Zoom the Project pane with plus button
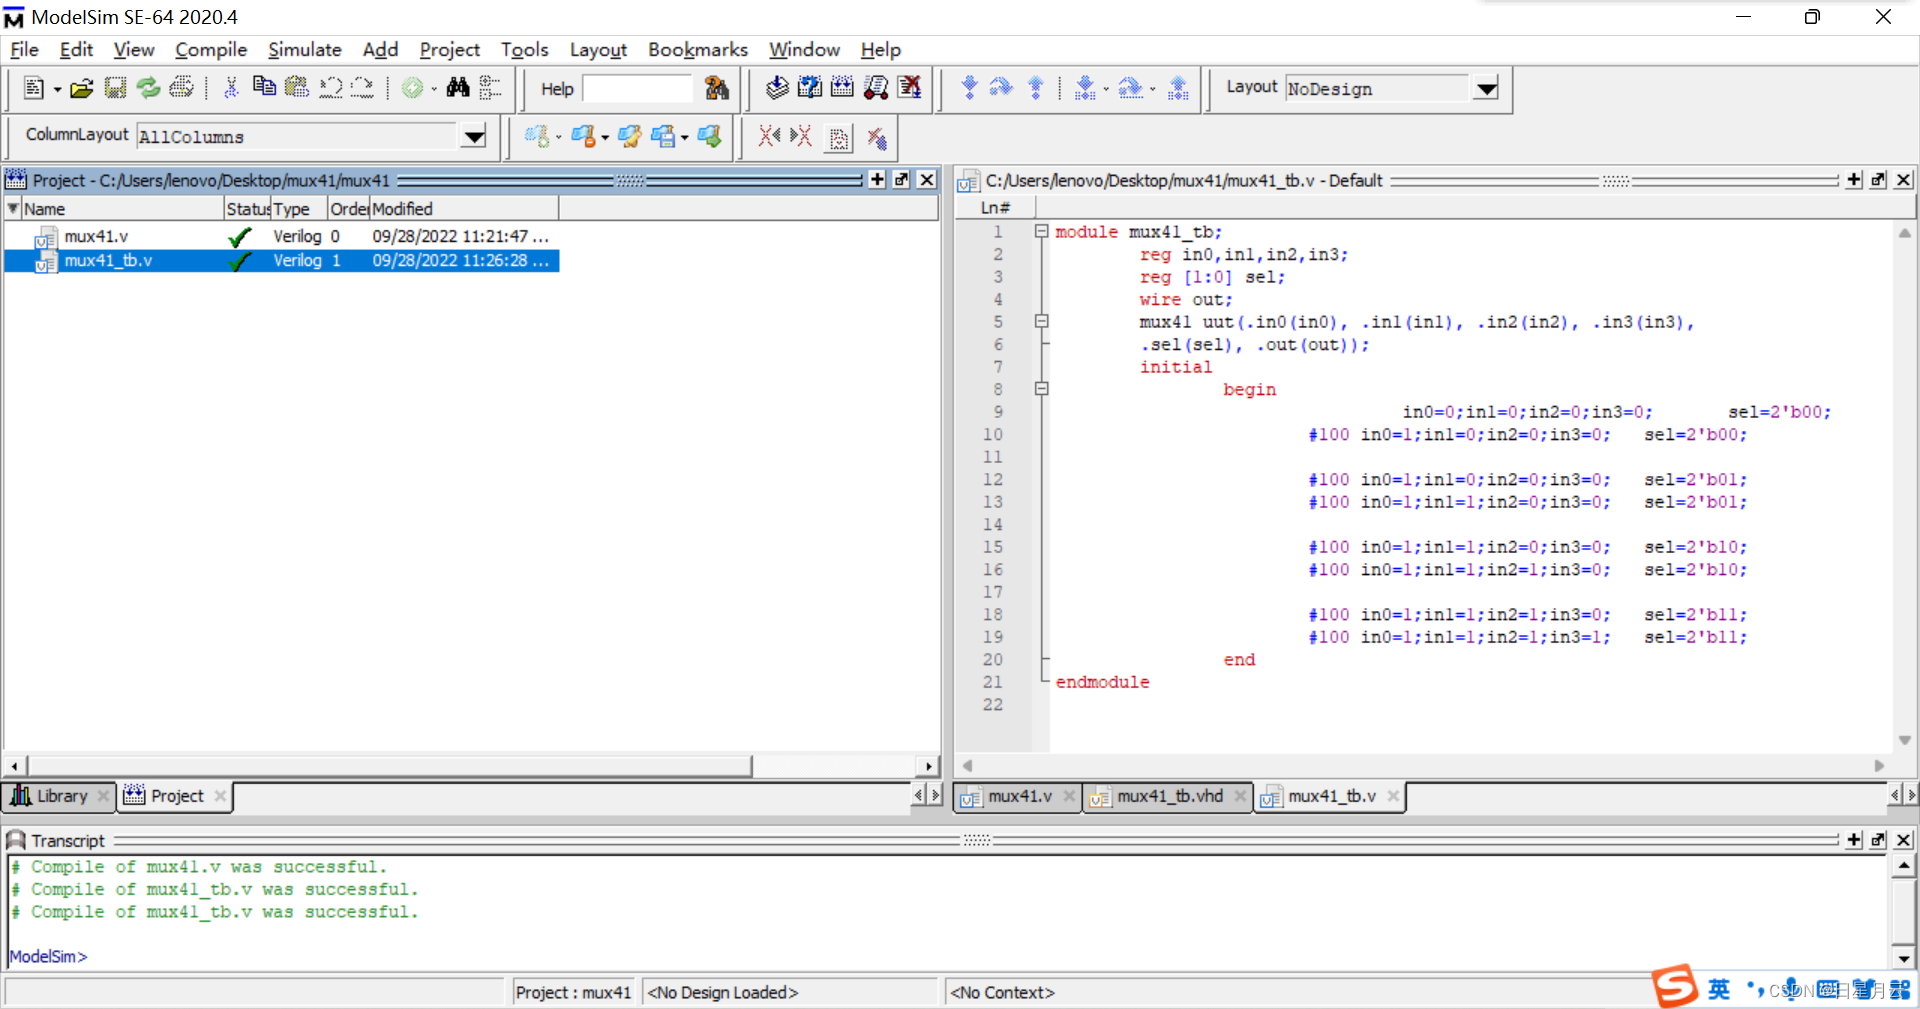The image size is (1920, 1009). [877, 179]
